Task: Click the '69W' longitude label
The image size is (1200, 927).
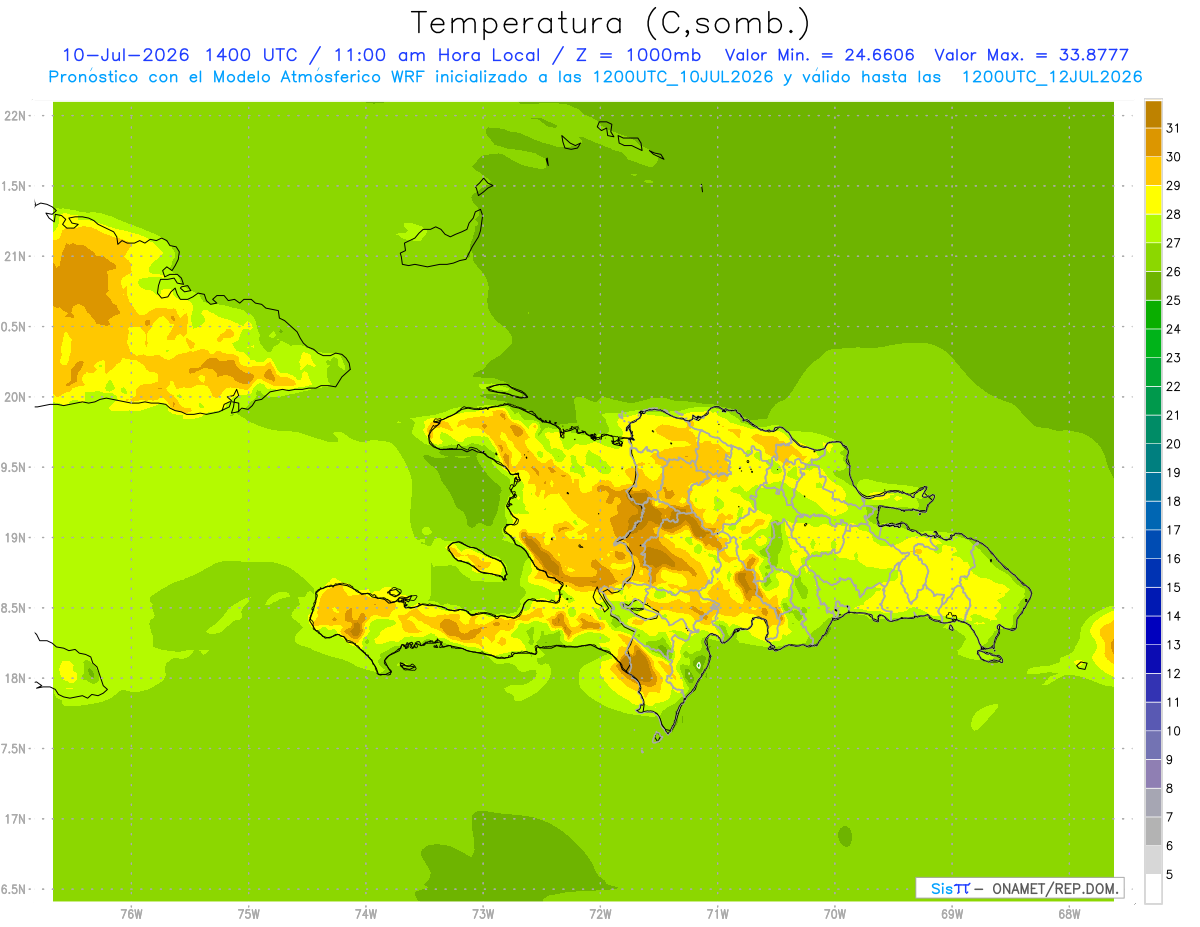Action: point(952,914)
